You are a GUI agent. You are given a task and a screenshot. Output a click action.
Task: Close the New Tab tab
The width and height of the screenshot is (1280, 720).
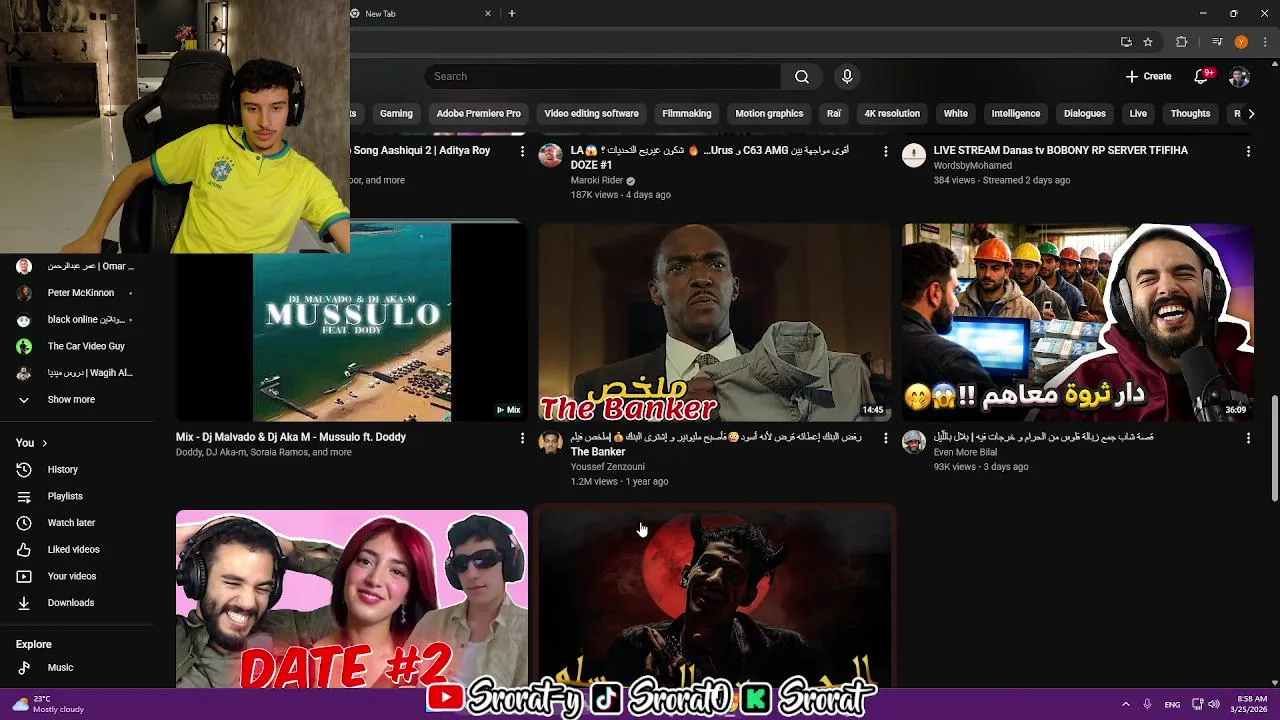488,14
